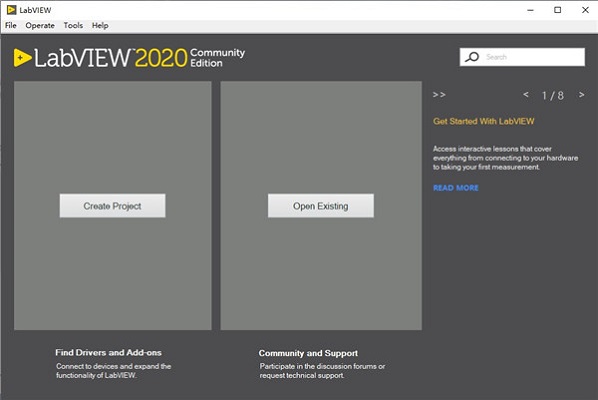Open the Help menu
The width and height of the screenshot is (598, 400).
click(100, 26)
